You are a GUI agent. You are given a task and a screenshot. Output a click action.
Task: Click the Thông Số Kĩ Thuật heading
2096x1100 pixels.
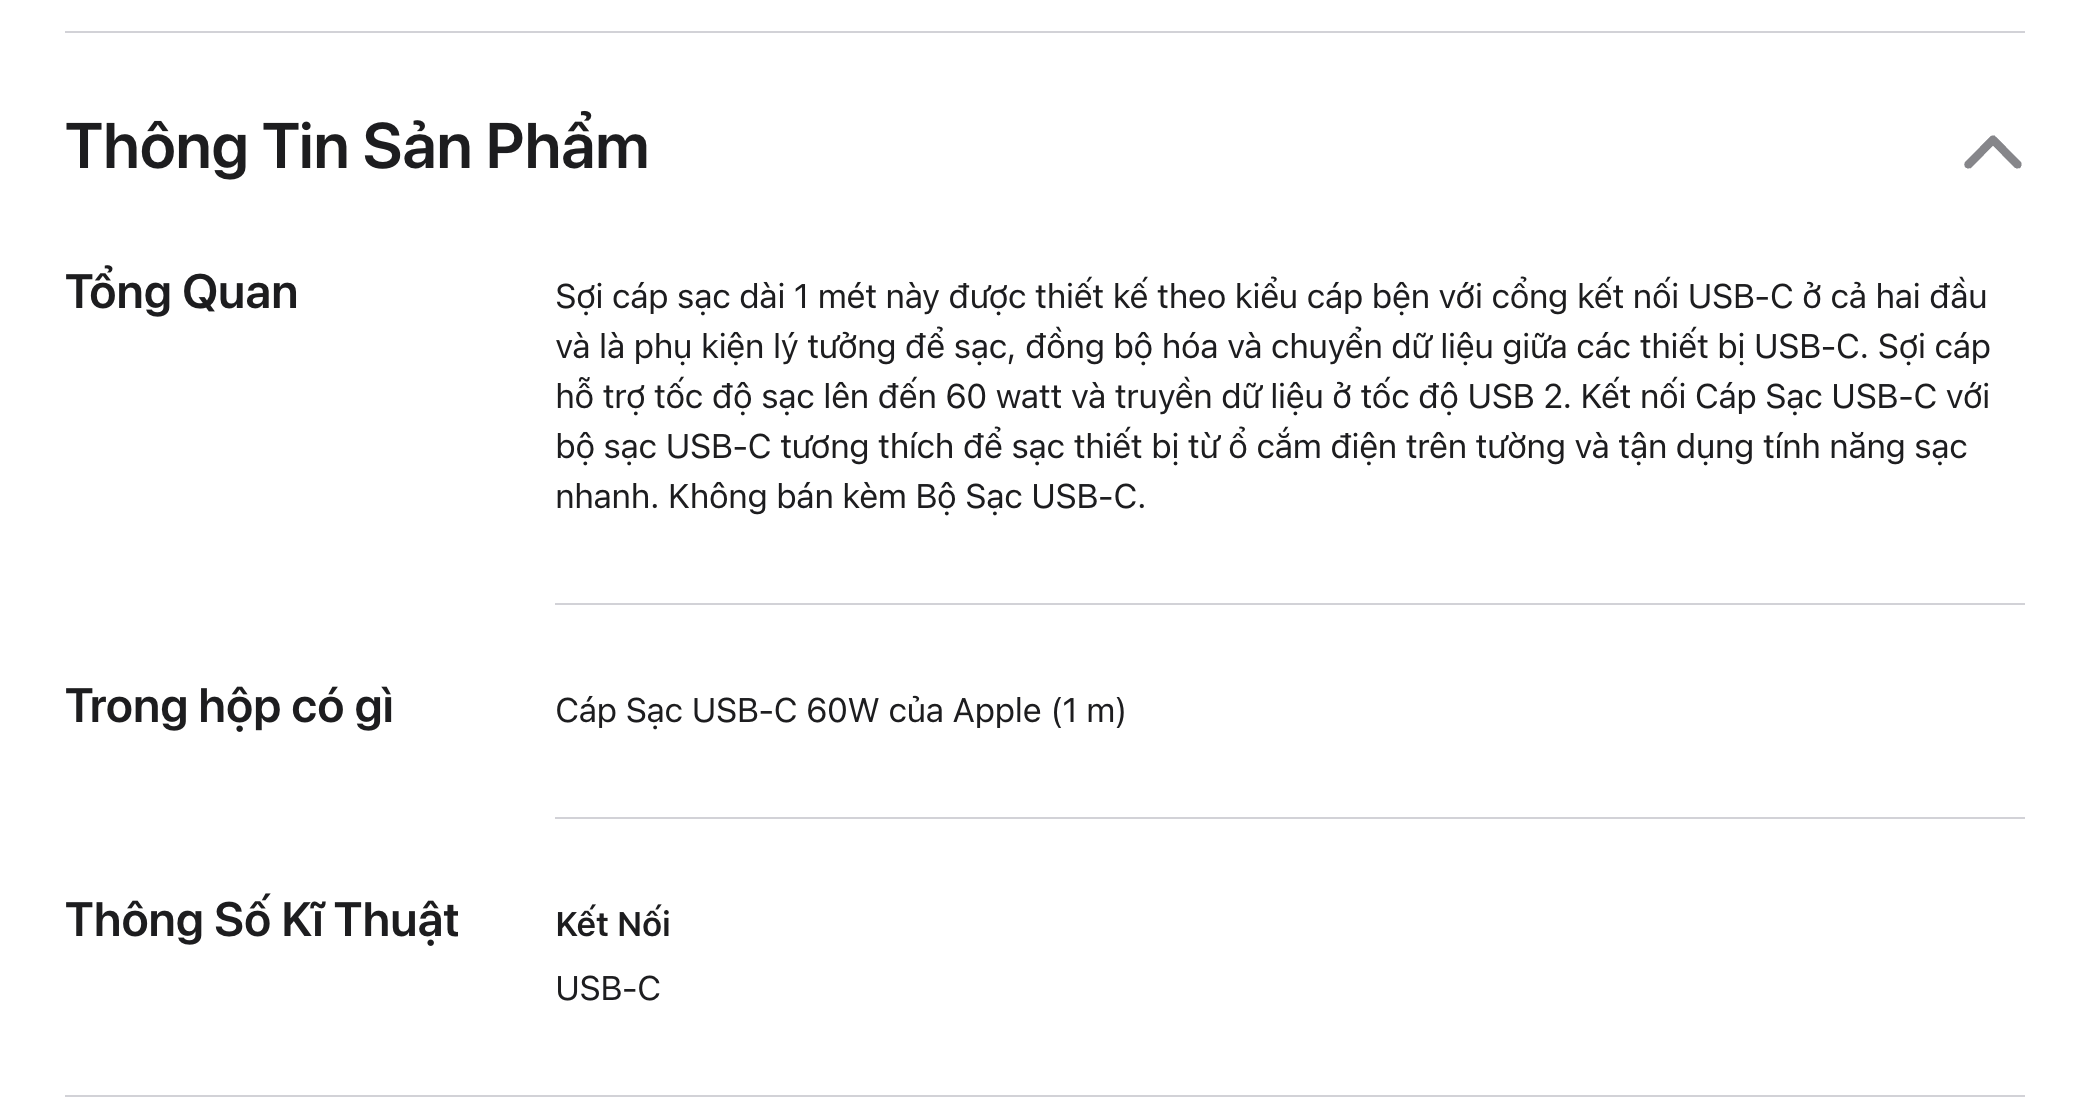(262, 920)
